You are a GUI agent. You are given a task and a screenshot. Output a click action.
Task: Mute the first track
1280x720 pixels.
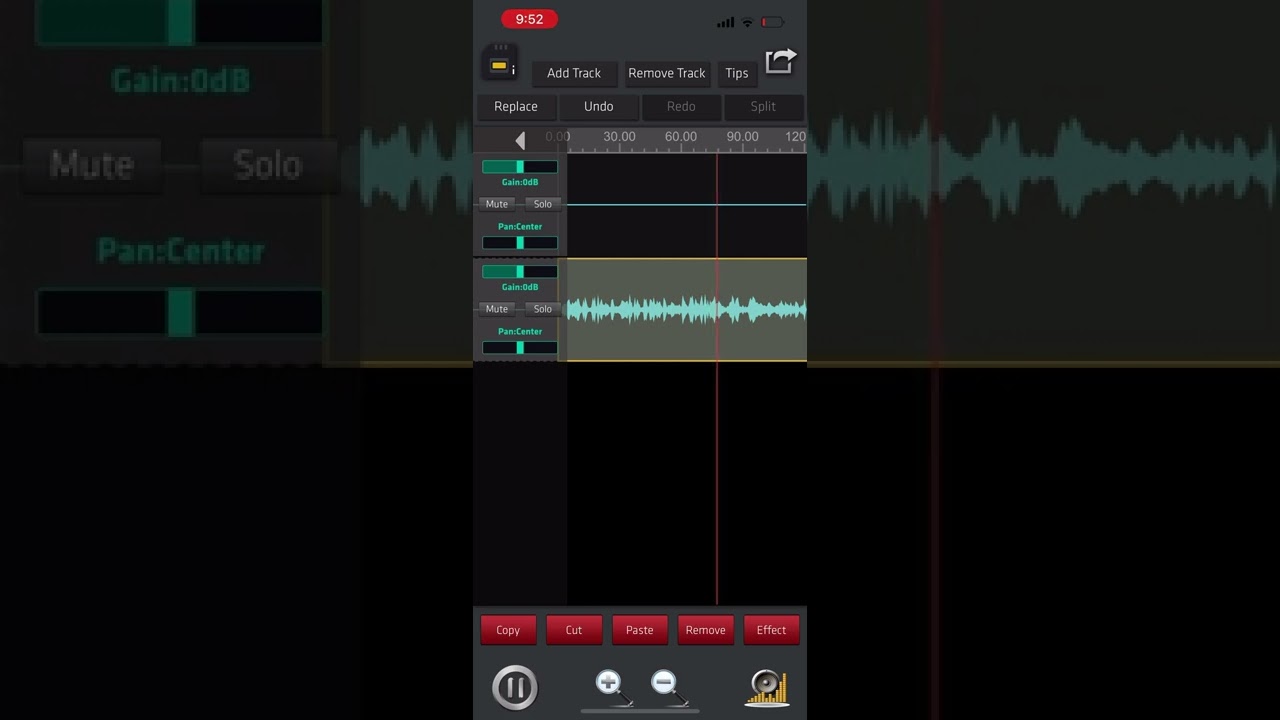click(x=497, y=204)
